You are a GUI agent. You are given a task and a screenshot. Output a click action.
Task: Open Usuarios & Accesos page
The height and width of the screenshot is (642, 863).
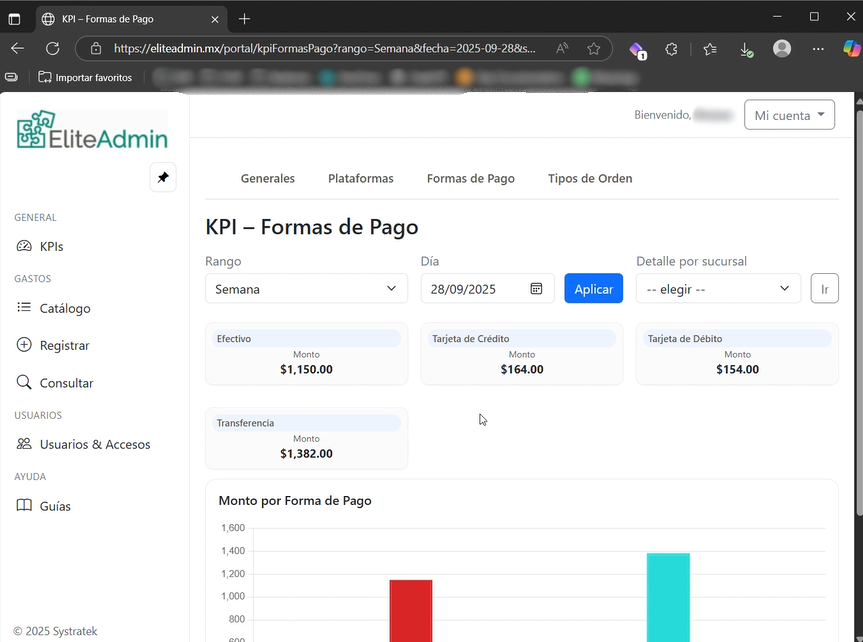click(x=94, y=444)
